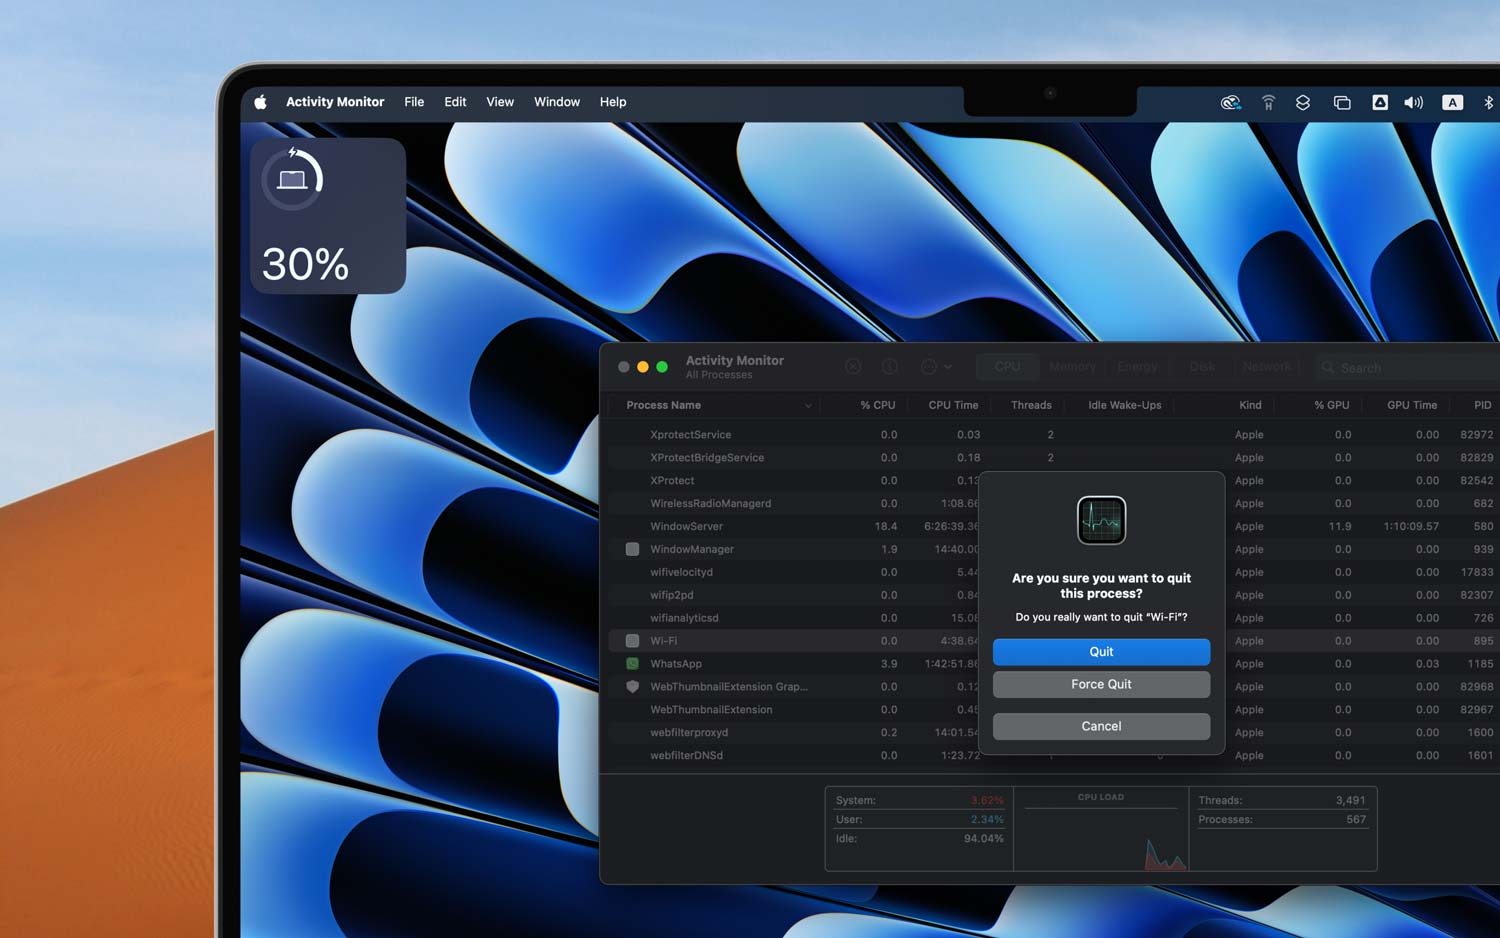Click the quit process (X) icon
Screen dimensions: 1500x938
click(x=854, y=366)
